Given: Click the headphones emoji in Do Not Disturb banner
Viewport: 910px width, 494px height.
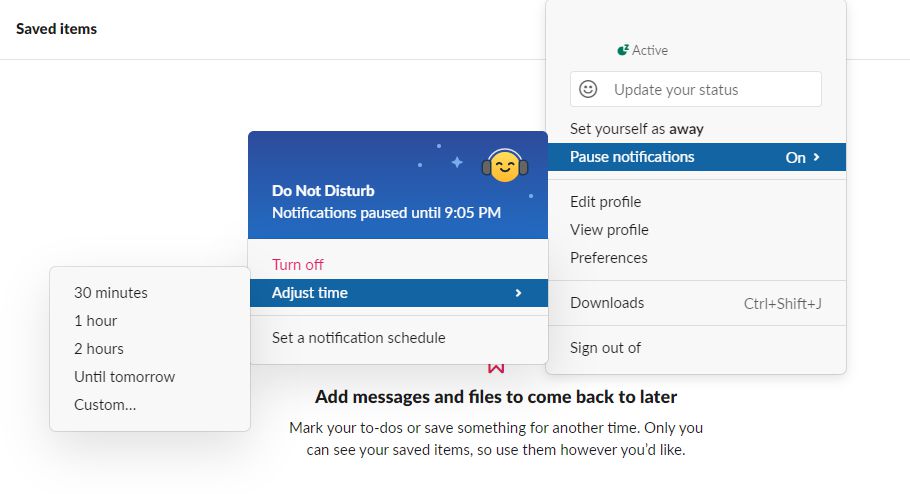Looking at the screenshot, I should pos(505,165).
